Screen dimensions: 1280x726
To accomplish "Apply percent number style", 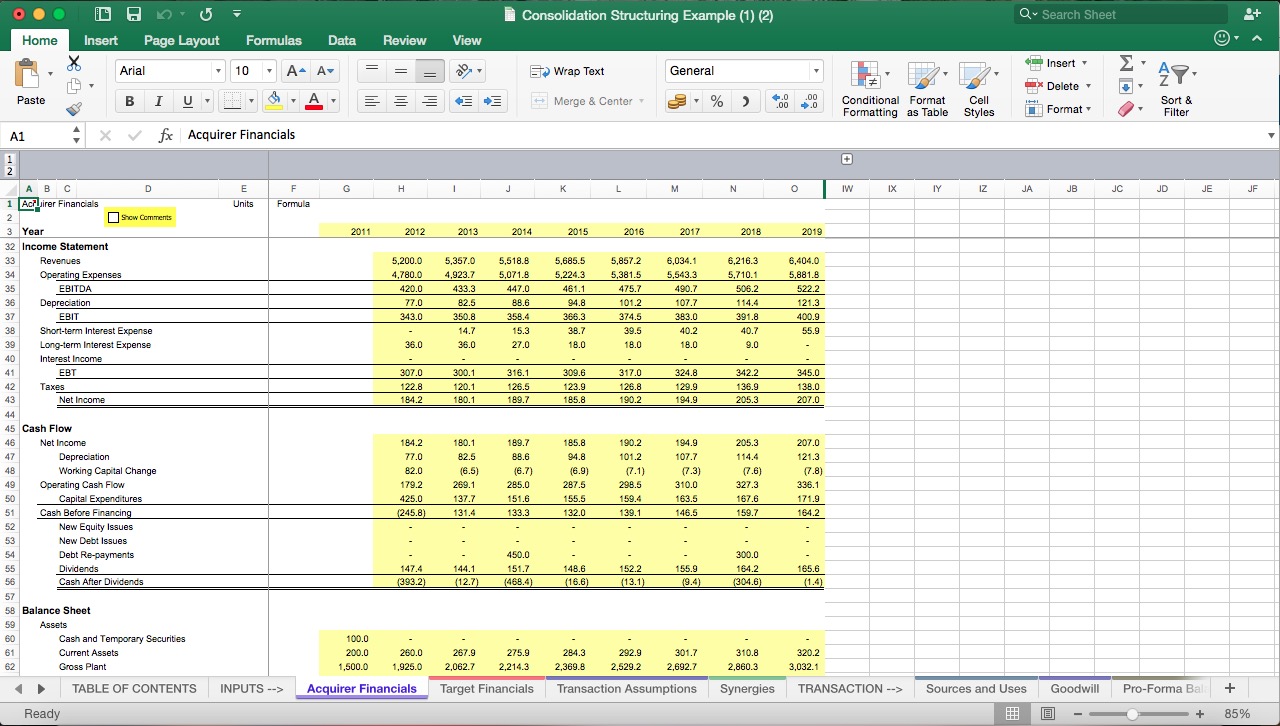I will coord(716,100).
